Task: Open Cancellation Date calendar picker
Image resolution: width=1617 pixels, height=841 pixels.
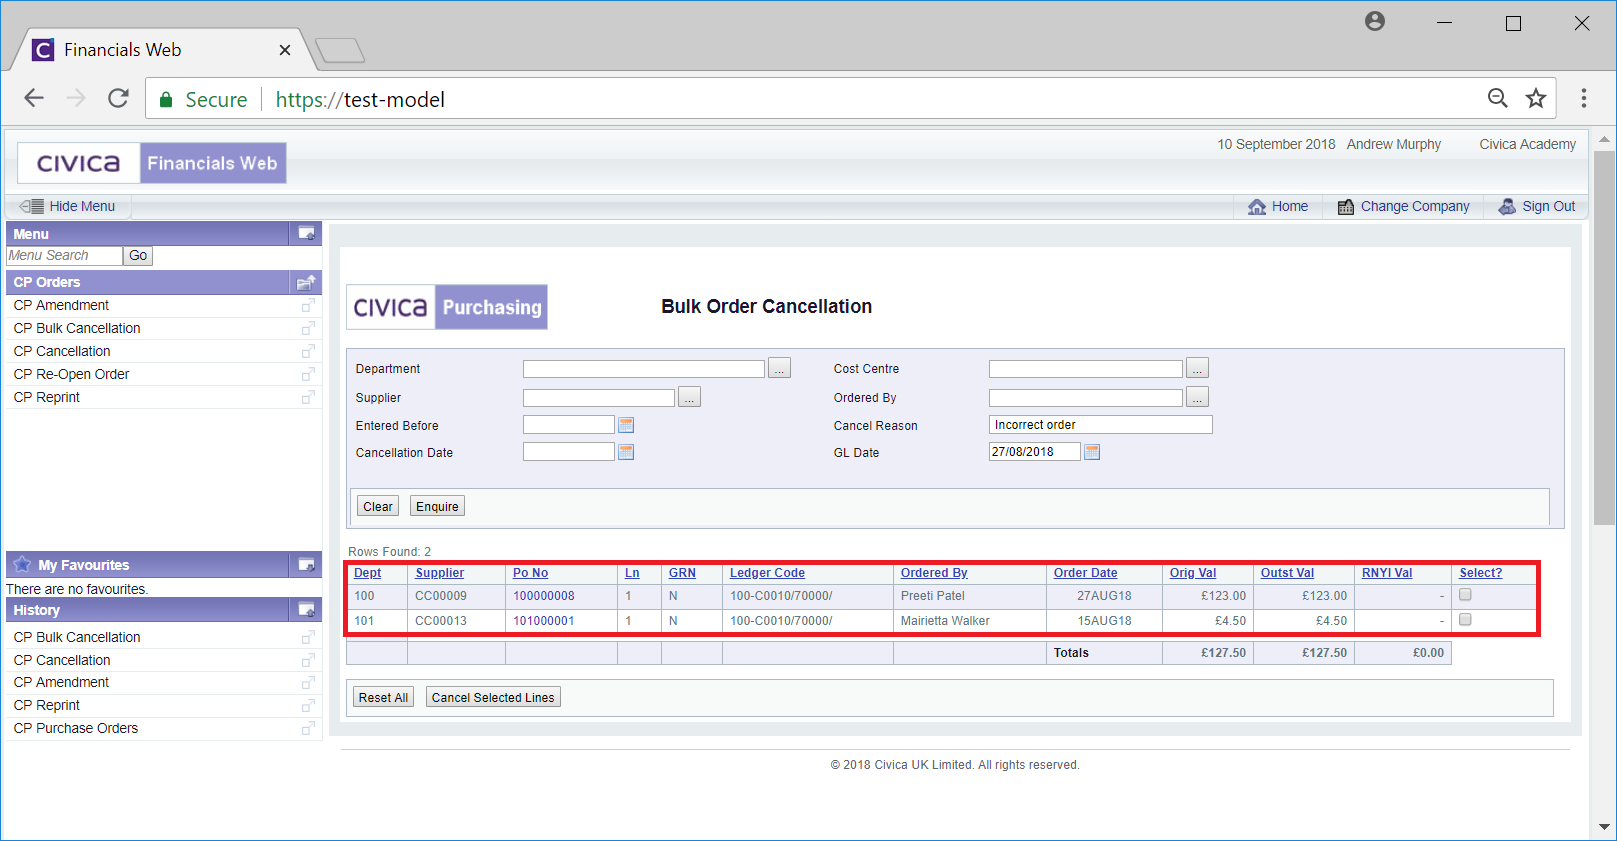Action: coord(626,452)
